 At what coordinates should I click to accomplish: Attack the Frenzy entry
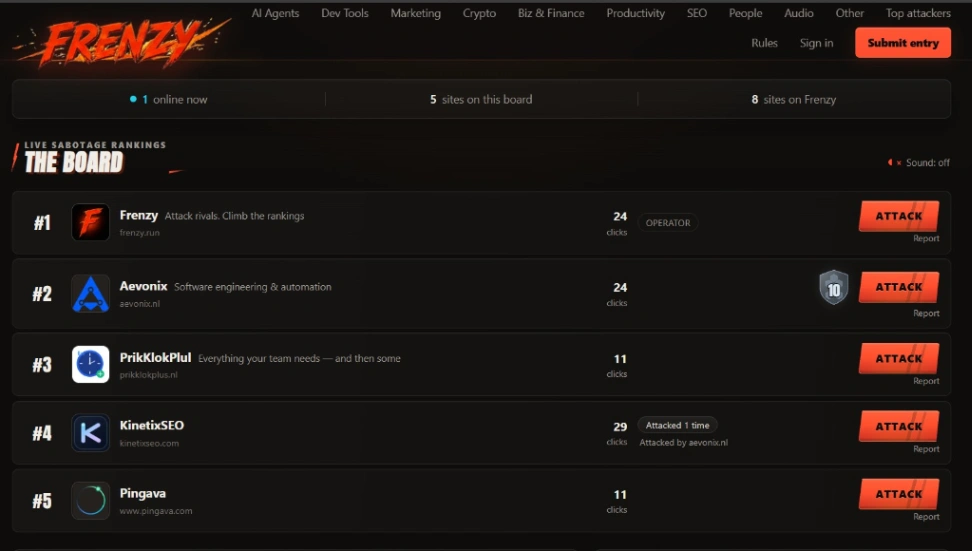(899, 216)
